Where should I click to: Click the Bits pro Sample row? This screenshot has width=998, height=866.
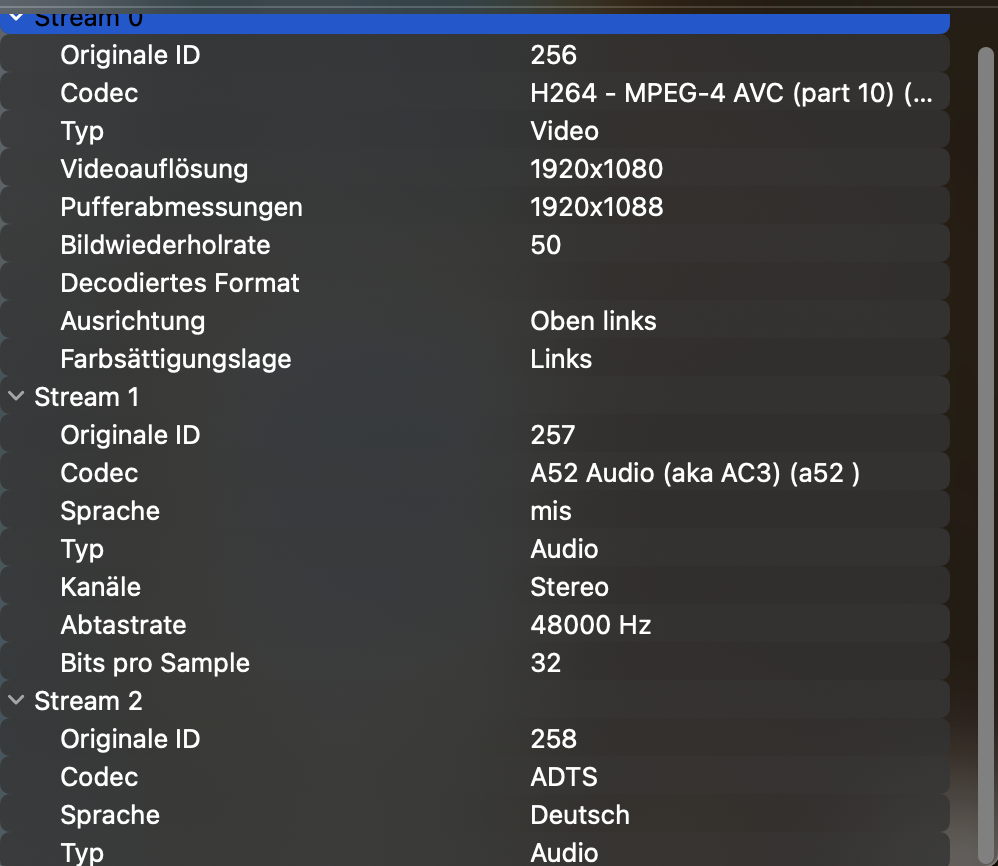(x=475, y=663)
